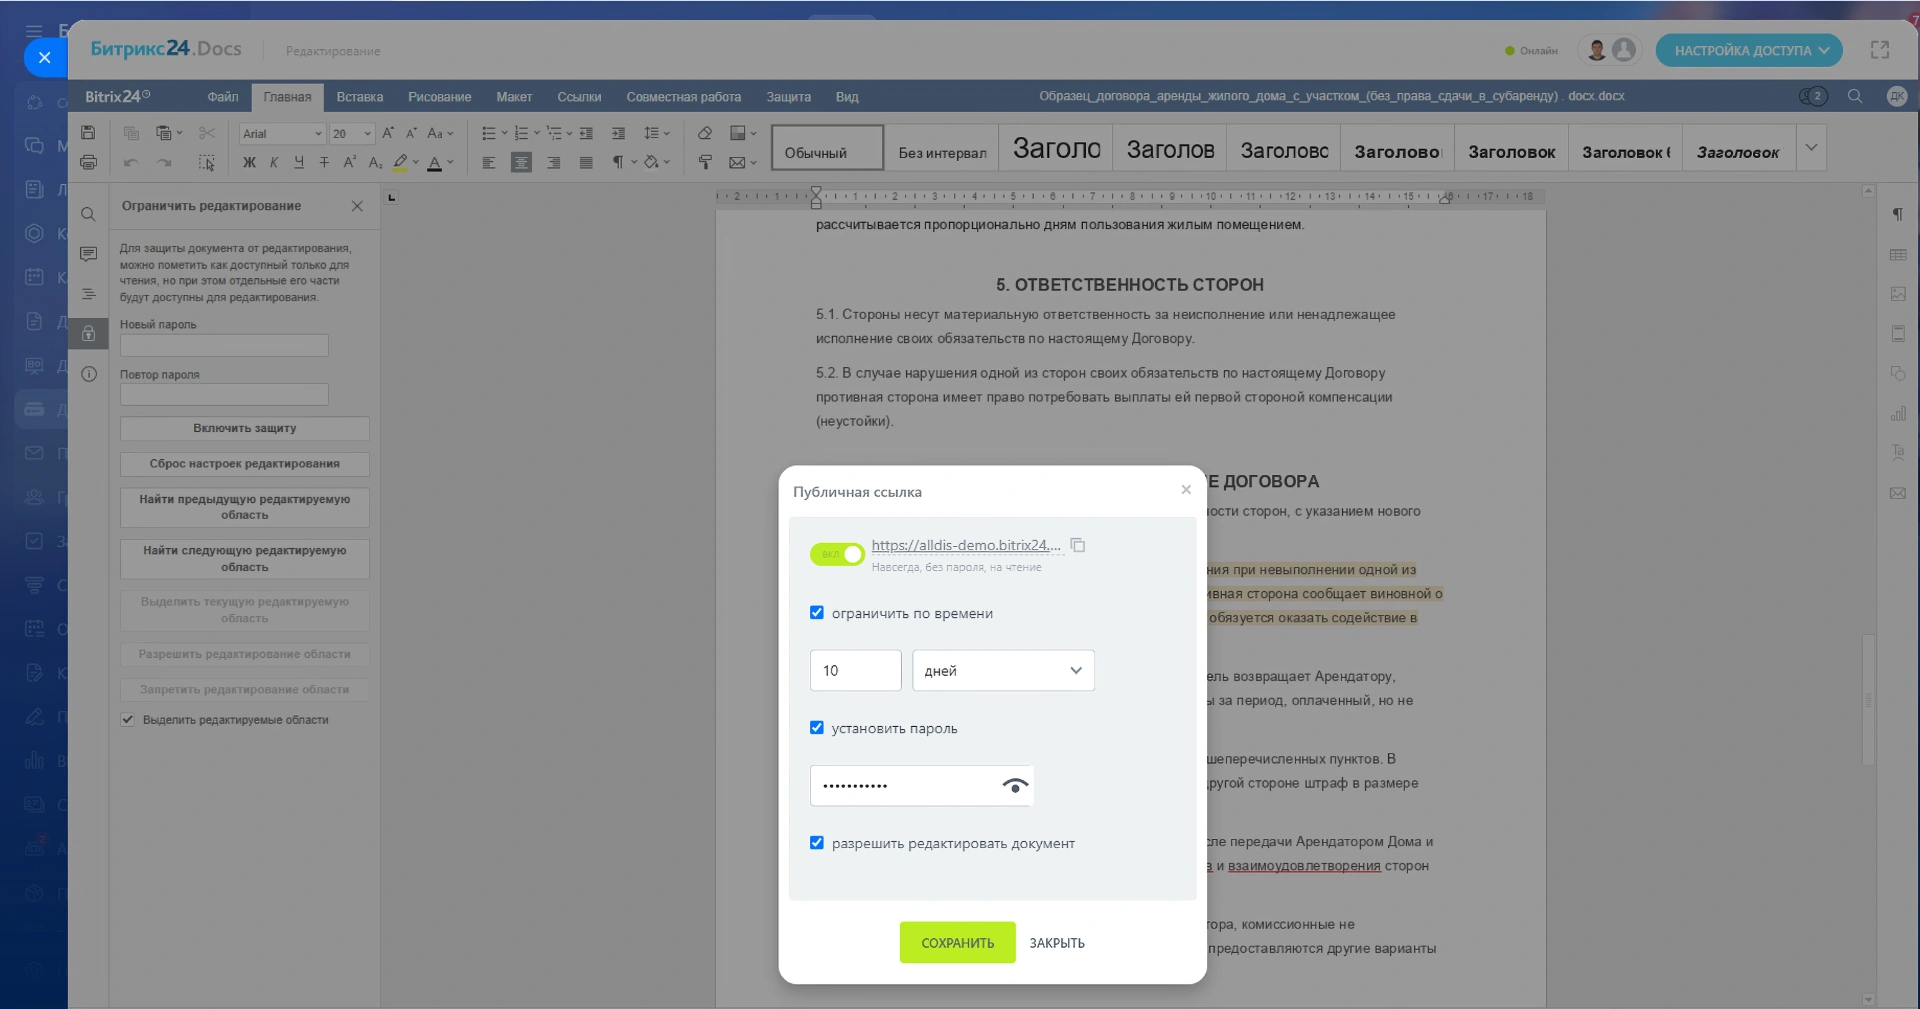
Task: Uncheck the limit by time checkbox
Action: (817, 613)
